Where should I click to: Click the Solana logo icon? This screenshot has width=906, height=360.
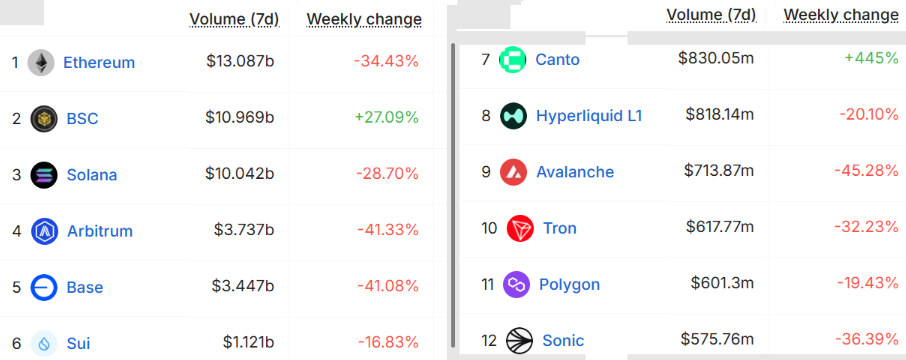(44, 175)
